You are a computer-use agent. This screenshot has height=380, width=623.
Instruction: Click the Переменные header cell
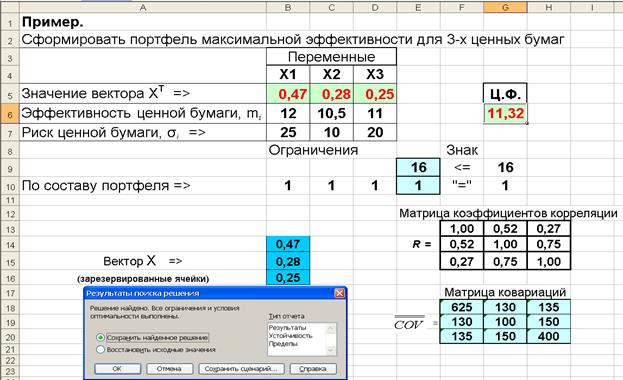(331, 57)
